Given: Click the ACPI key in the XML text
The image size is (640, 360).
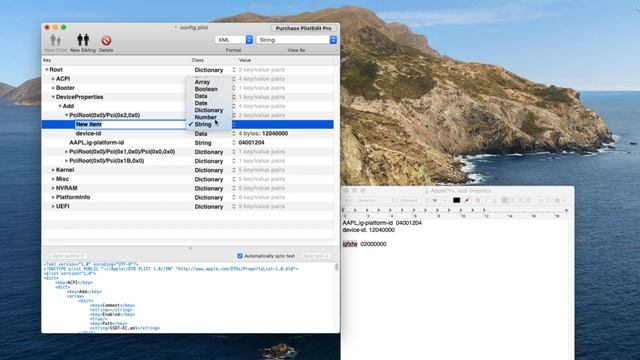Looking at the screenshot, I should (72, 282).
